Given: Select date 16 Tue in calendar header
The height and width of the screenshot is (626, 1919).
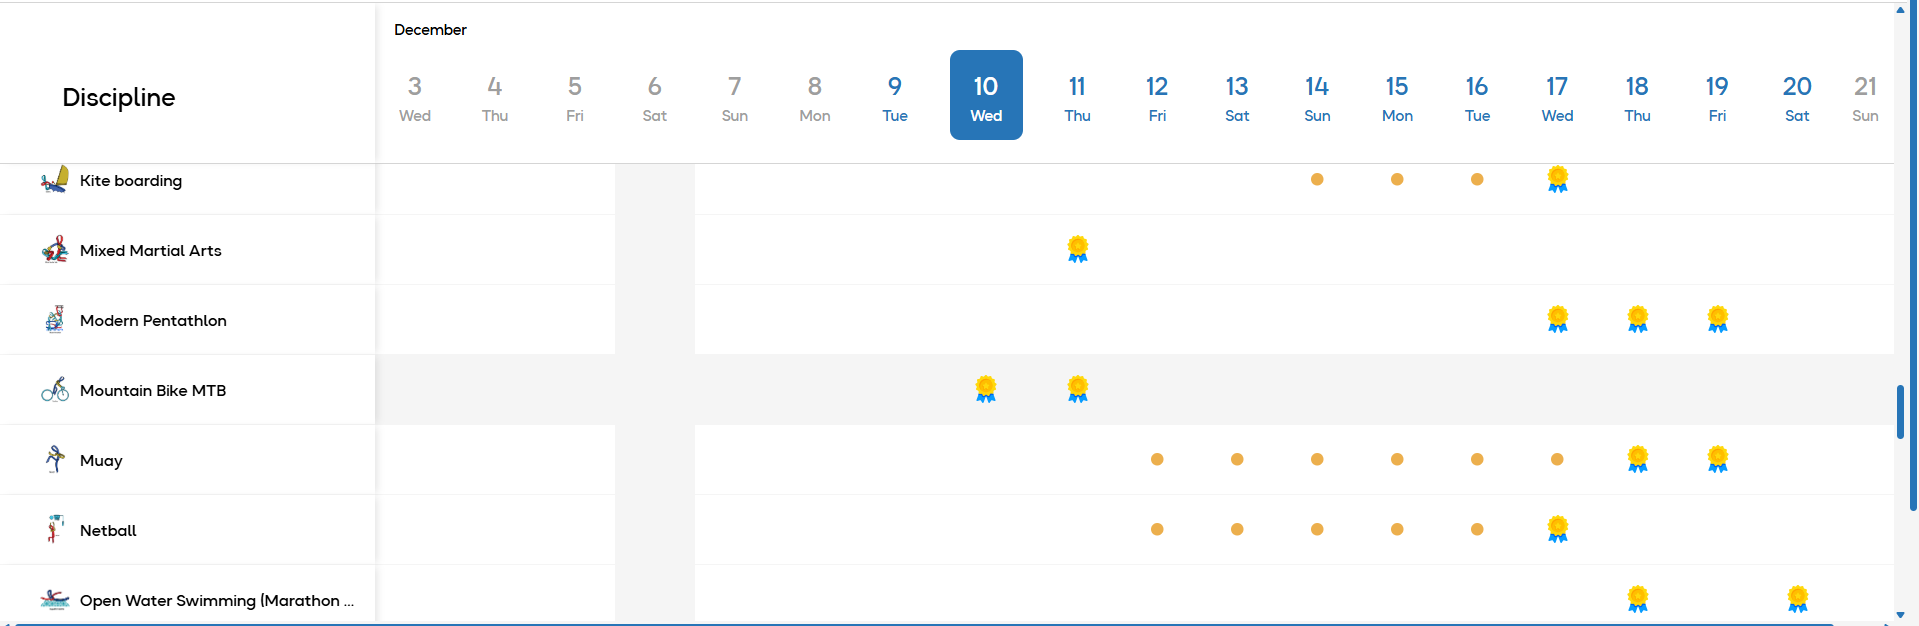Looking at the screenshot, I should point(1477,97).
